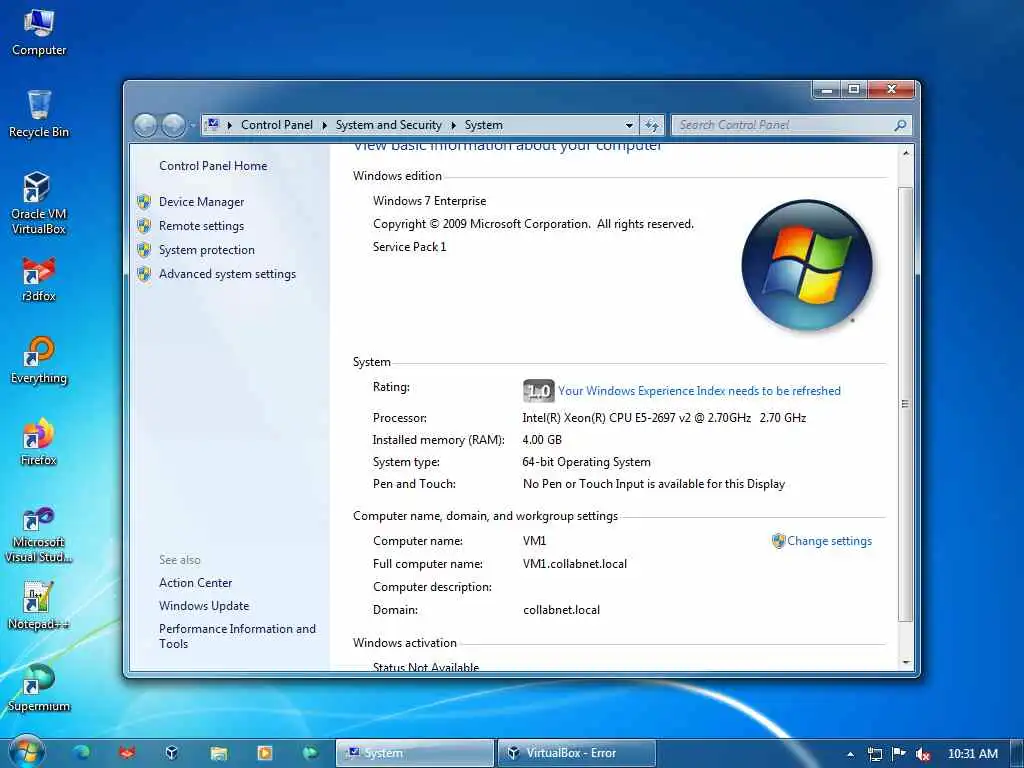Screen dimensions: 1024x768
Task: Click Windows Experience Index needs refresh link
Action: pyautogui.click(x=699, y=391)
